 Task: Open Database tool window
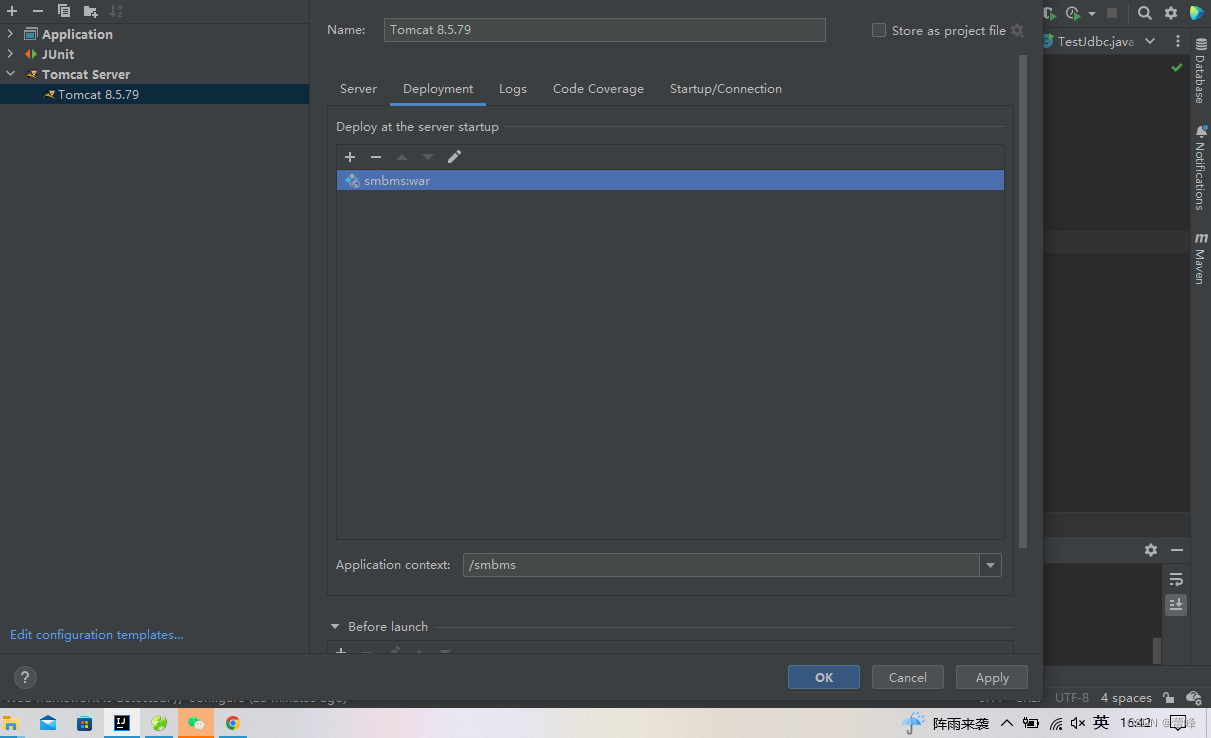point(1201,72)
